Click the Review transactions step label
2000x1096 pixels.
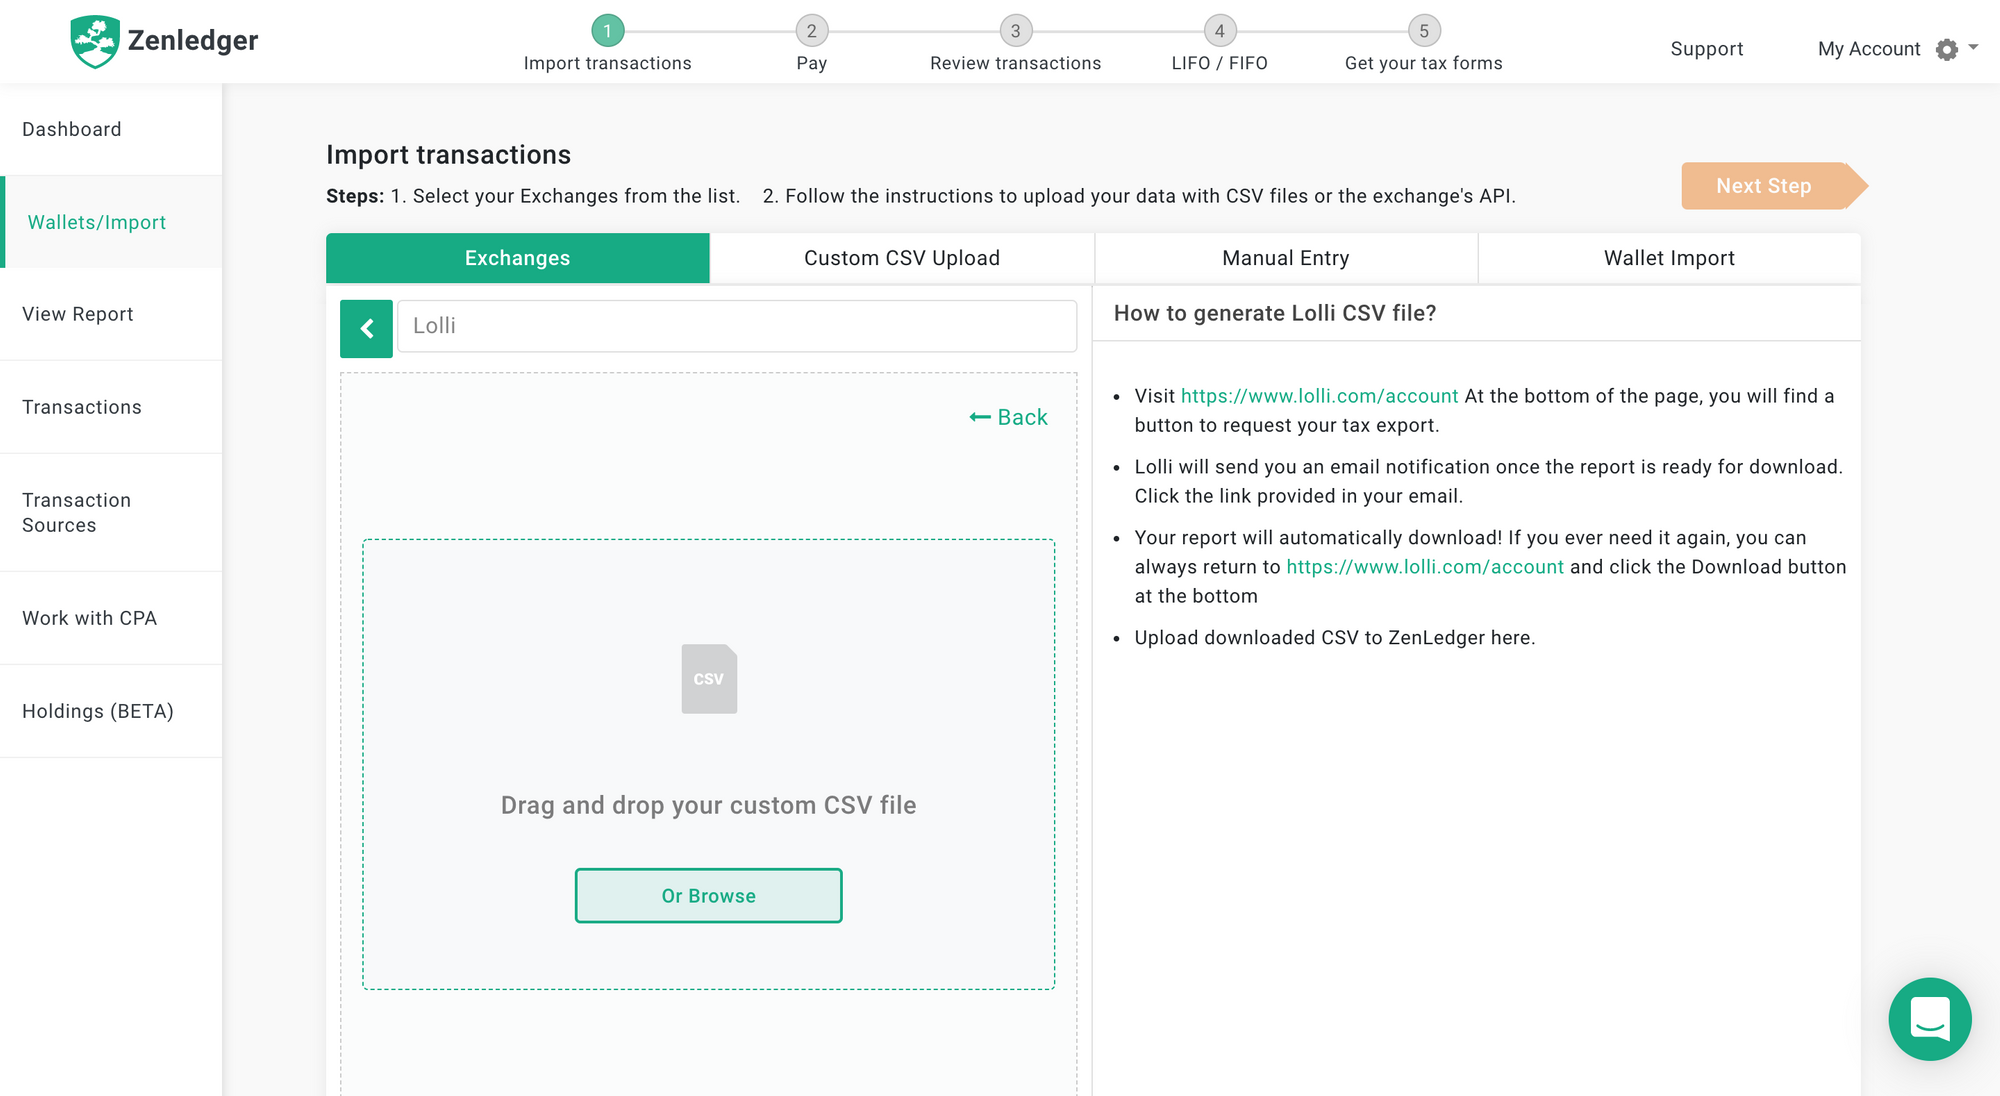(1015, 63)
